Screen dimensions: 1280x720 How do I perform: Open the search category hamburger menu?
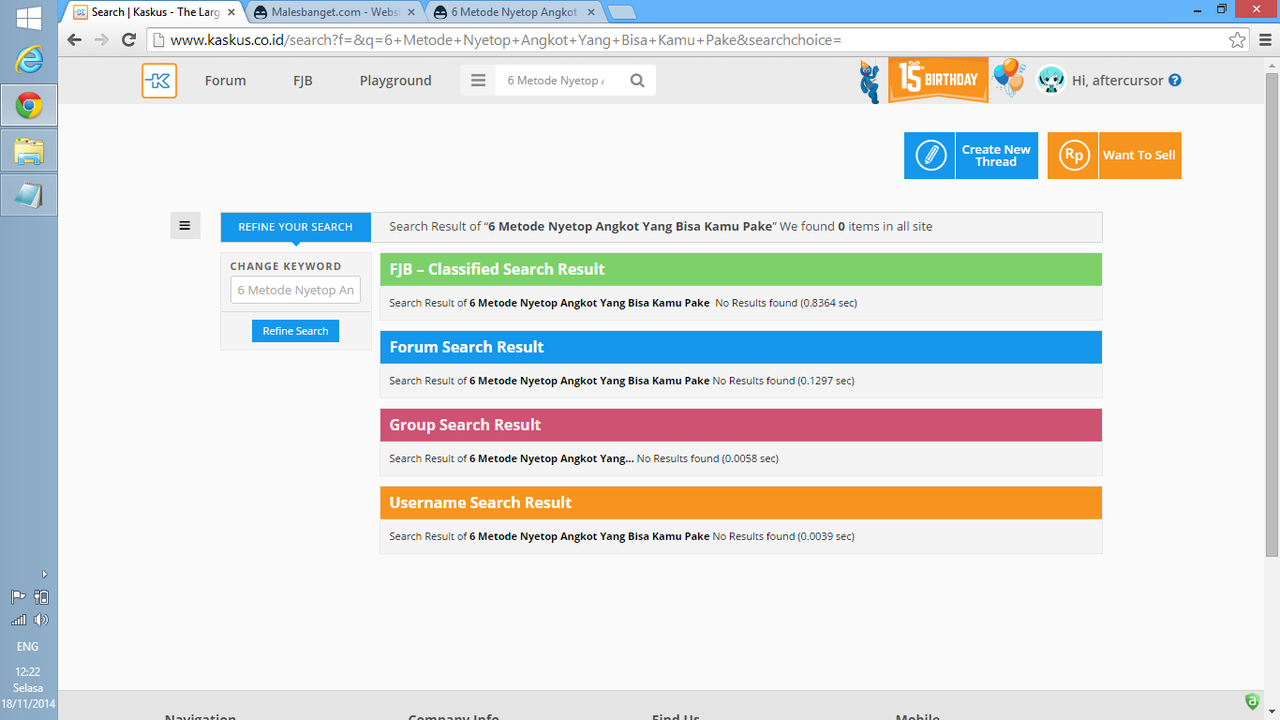[x=478, y=80]
